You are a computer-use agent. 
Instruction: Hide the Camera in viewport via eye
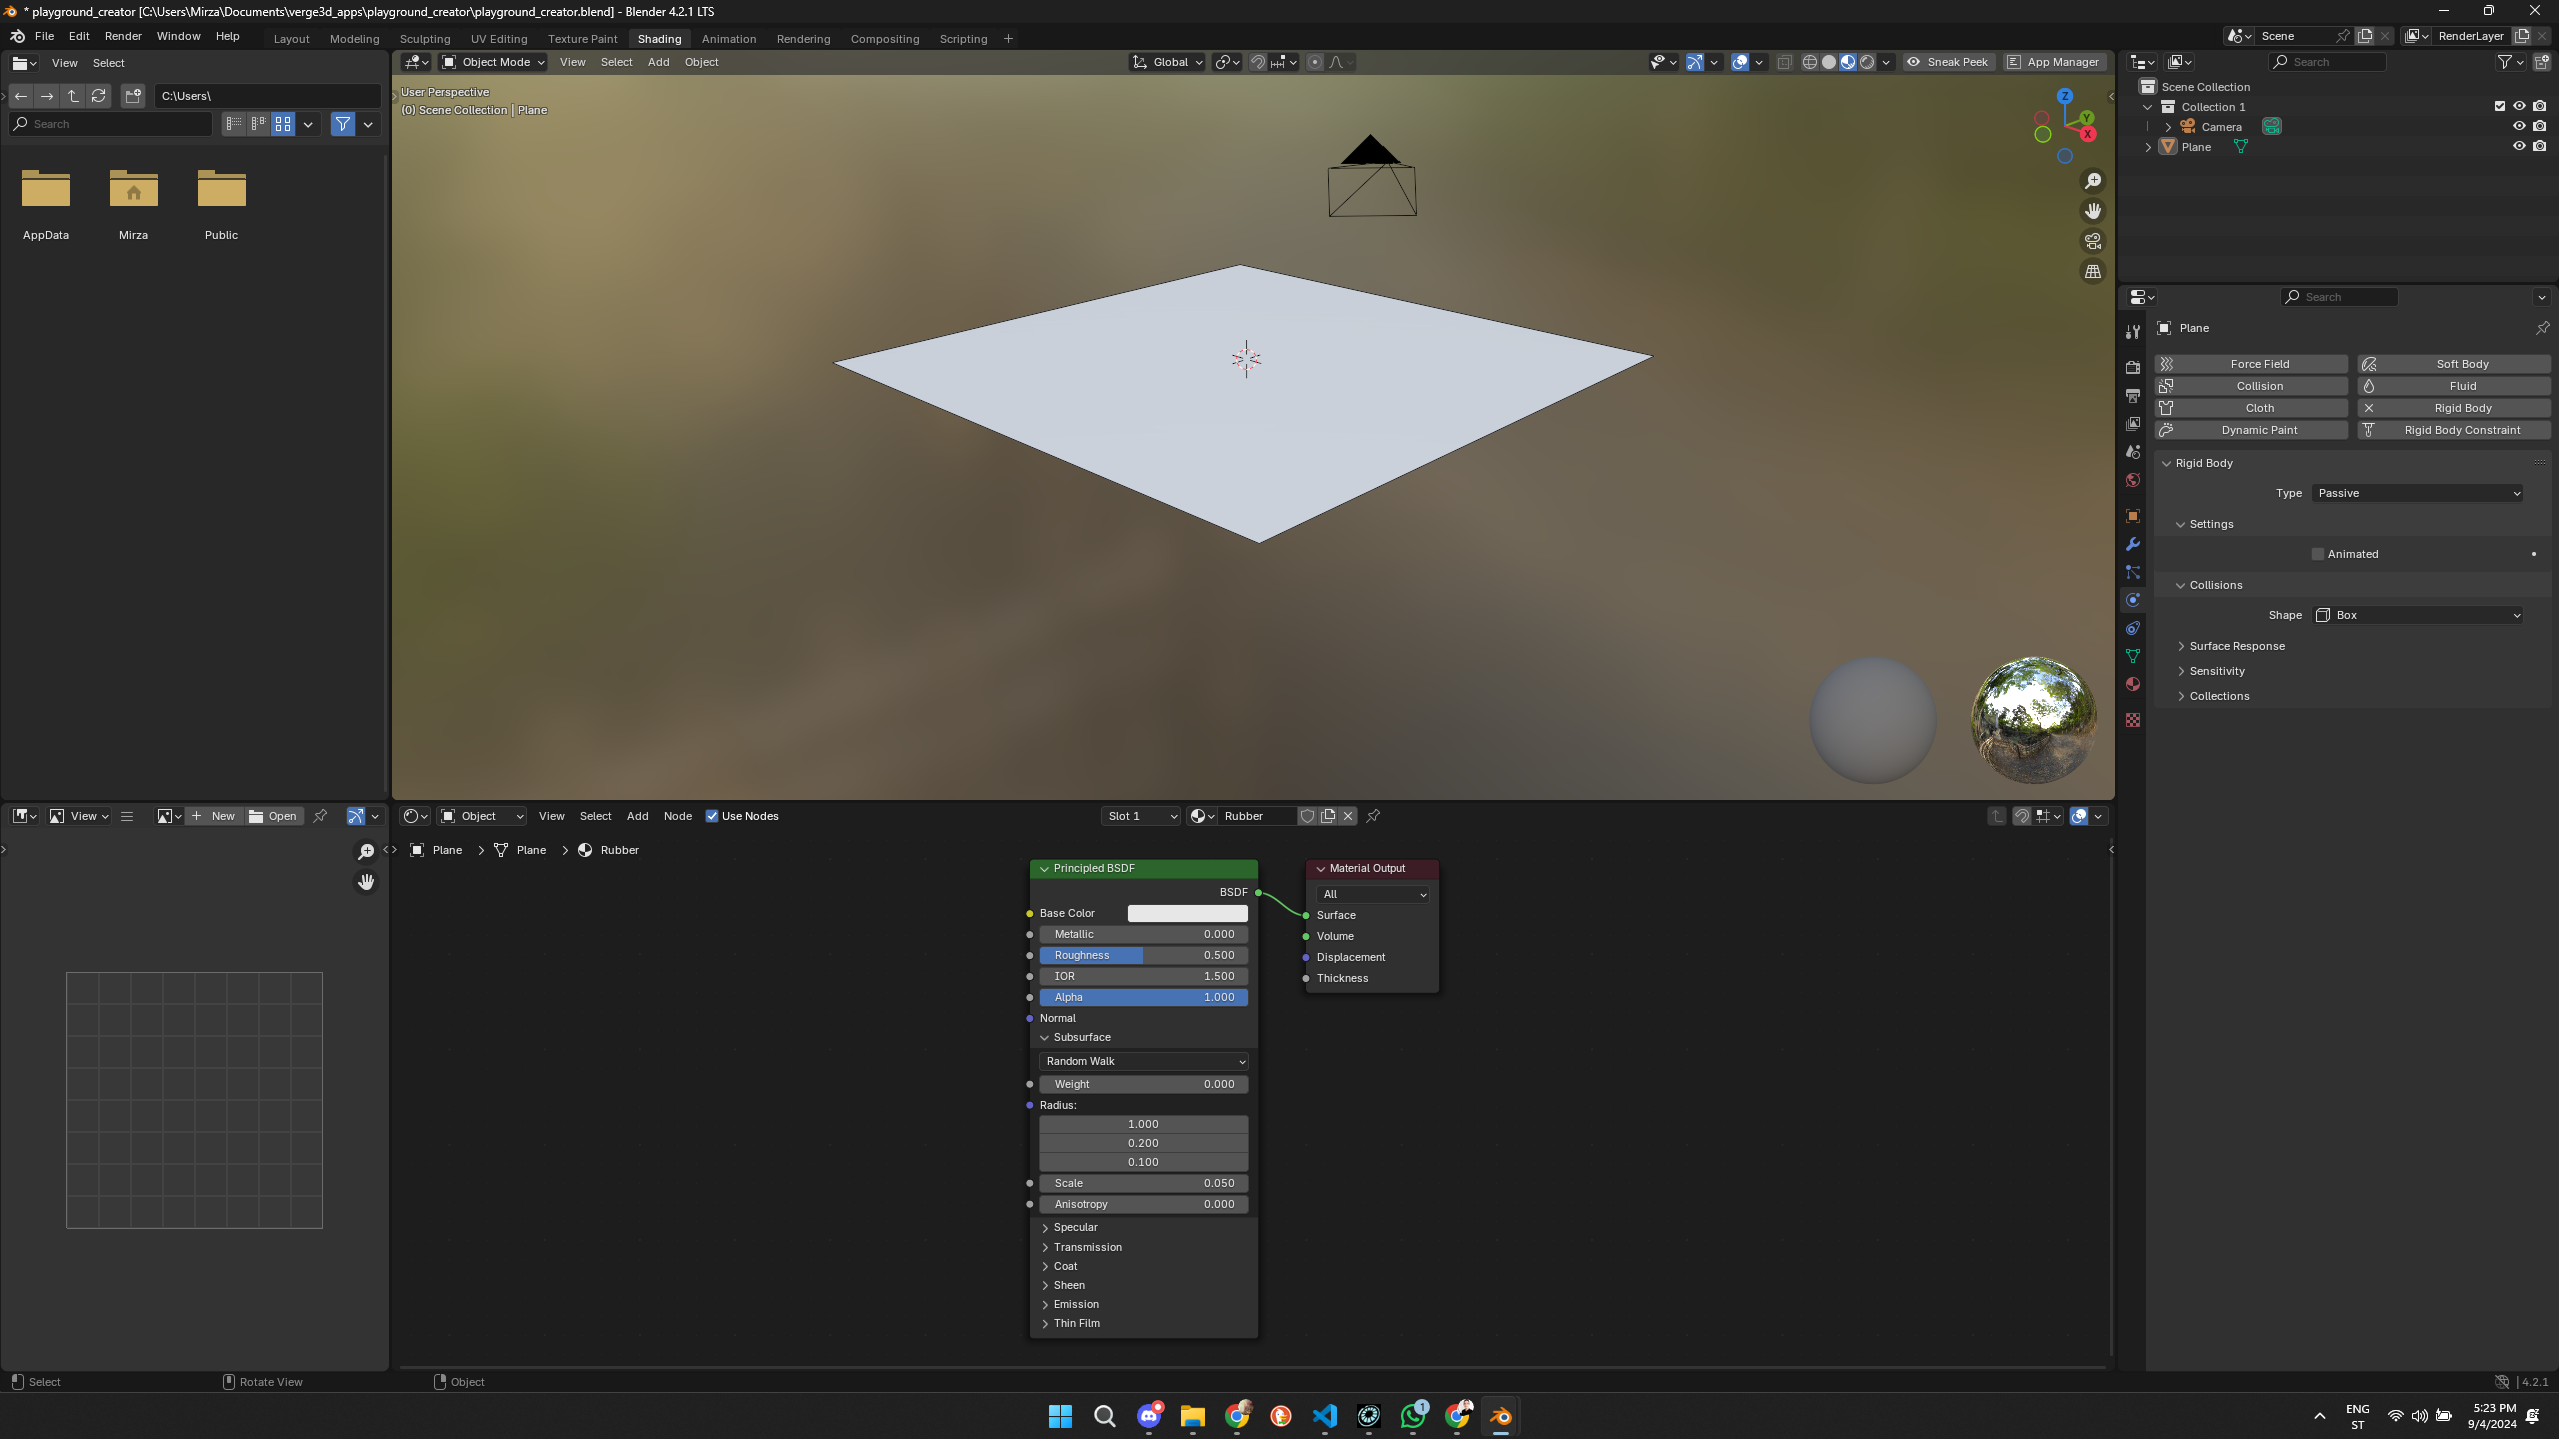(x=2519, y=126)
